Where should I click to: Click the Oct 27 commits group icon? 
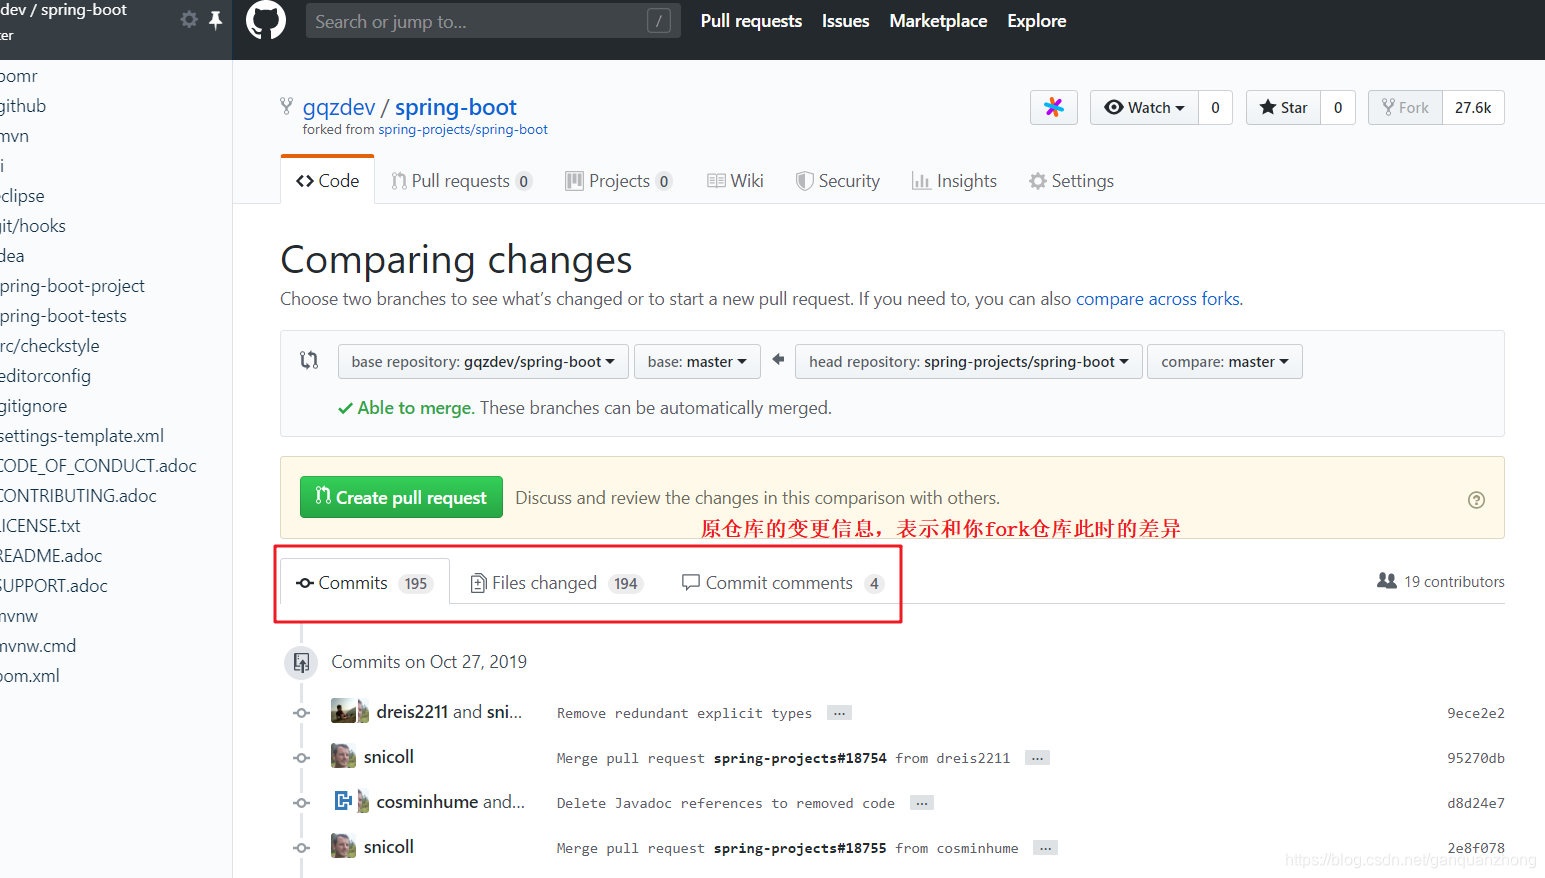pos(301,662)
